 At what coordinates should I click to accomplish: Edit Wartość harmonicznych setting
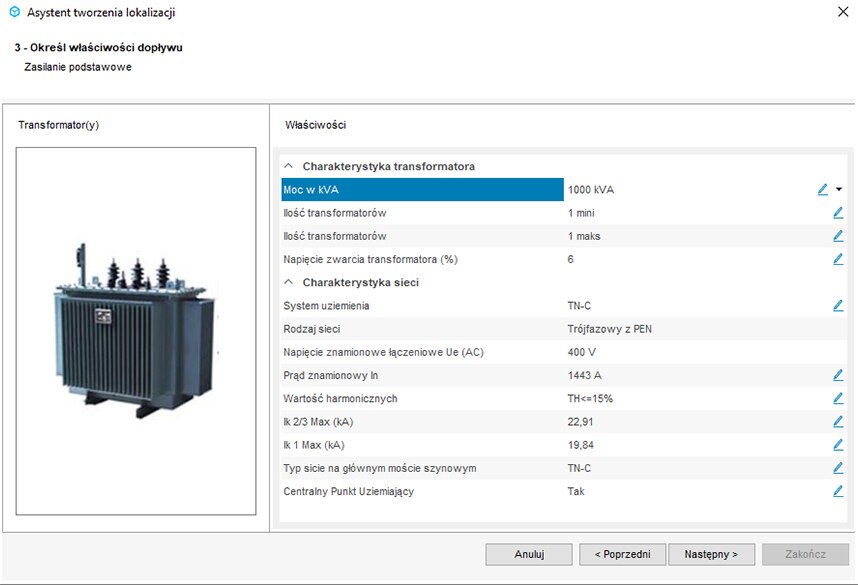(838, 398)
